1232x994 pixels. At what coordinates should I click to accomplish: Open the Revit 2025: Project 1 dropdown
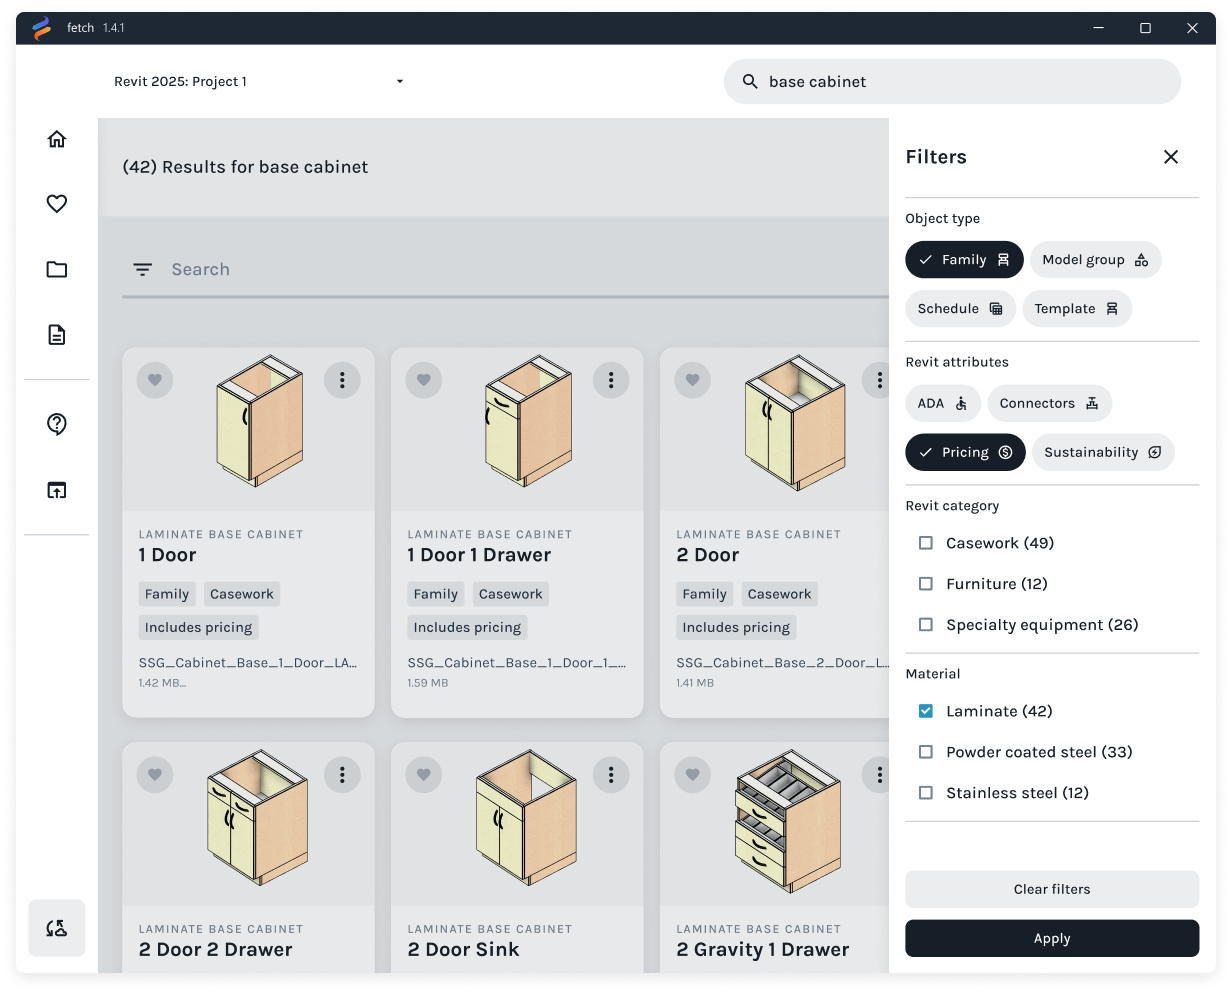[x=259, y=82]
